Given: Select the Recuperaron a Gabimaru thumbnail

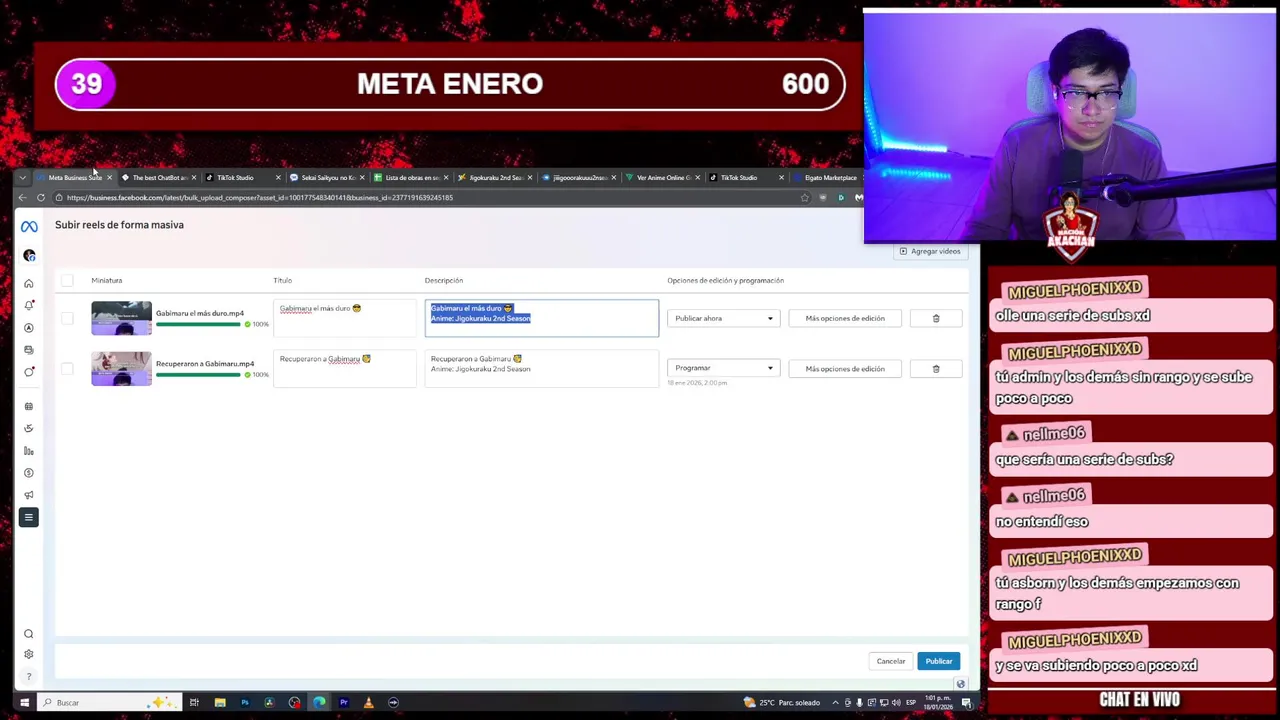Looking at the screenshot, I should click(121, 369).
